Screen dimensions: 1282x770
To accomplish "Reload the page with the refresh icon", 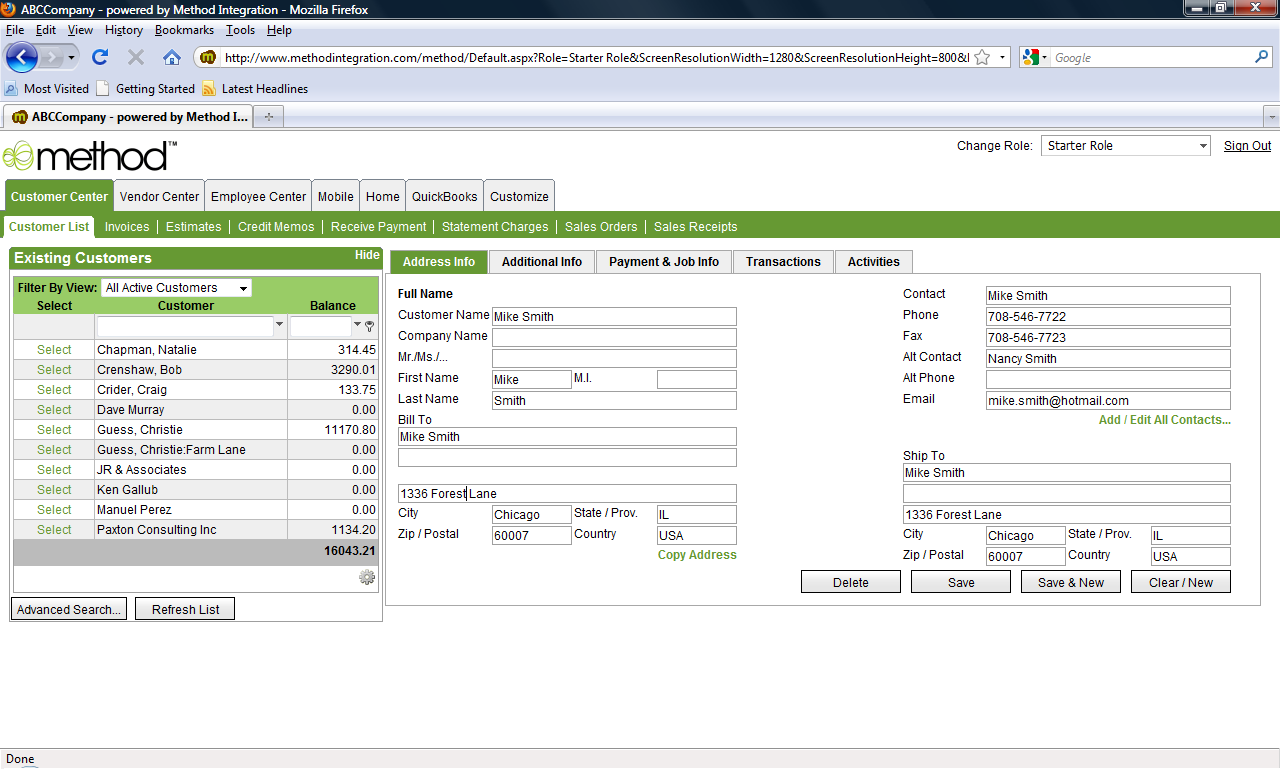I will point(100,58).
